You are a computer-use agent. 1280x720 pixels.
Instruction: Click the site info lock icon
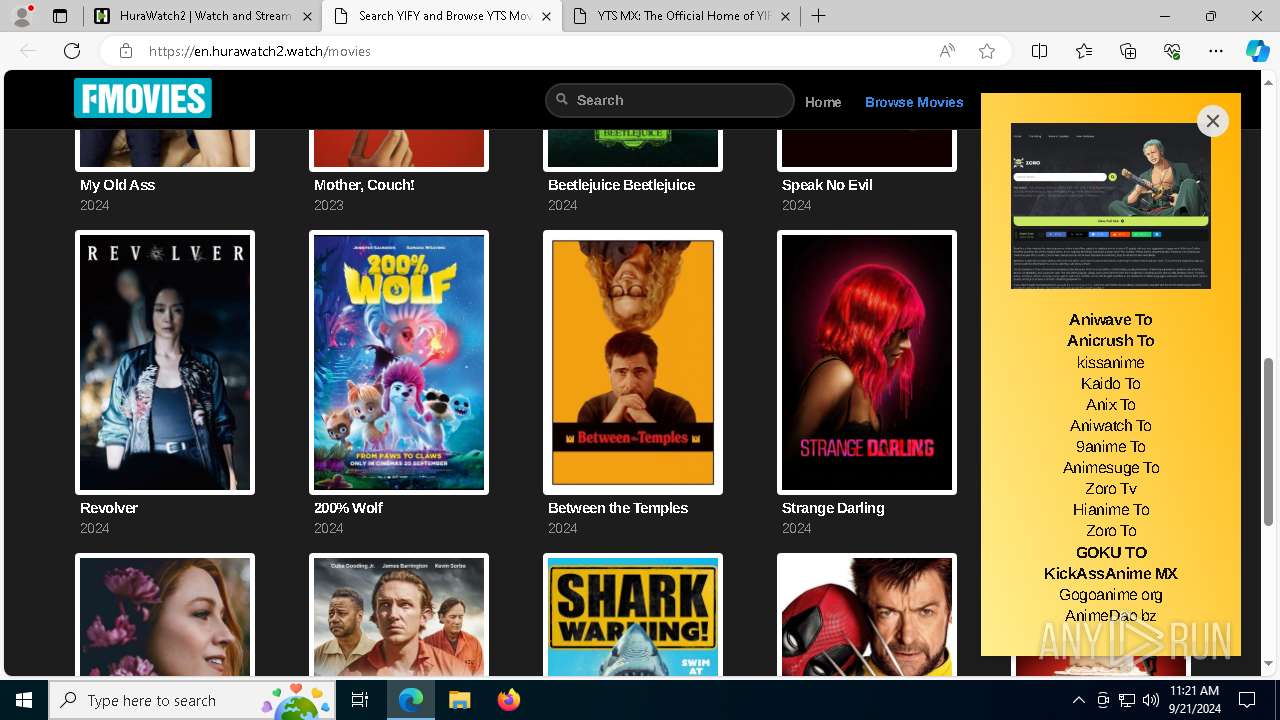pos(126,51)
